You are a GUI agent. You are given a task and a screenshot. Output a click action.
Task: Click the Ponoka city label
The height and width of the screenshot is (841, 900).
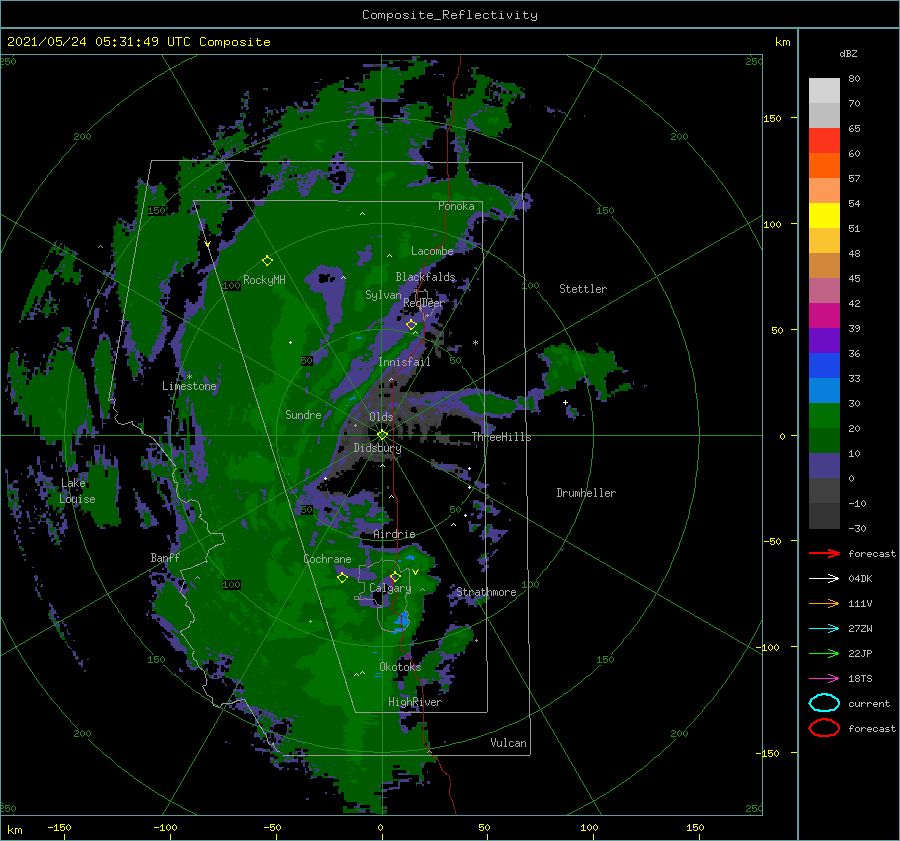point(456,206)
